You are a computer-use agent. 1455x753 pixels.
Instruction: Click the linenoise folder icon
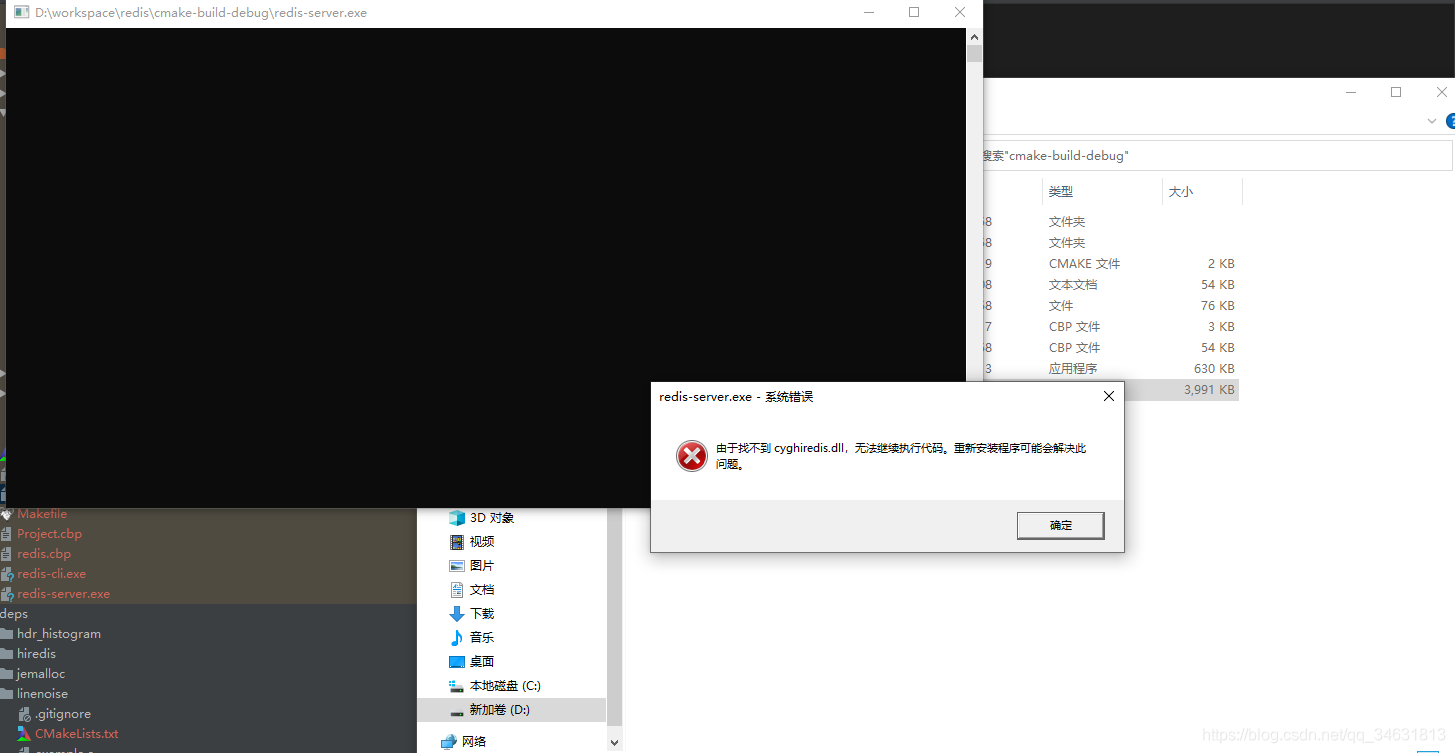click(7, 694)
